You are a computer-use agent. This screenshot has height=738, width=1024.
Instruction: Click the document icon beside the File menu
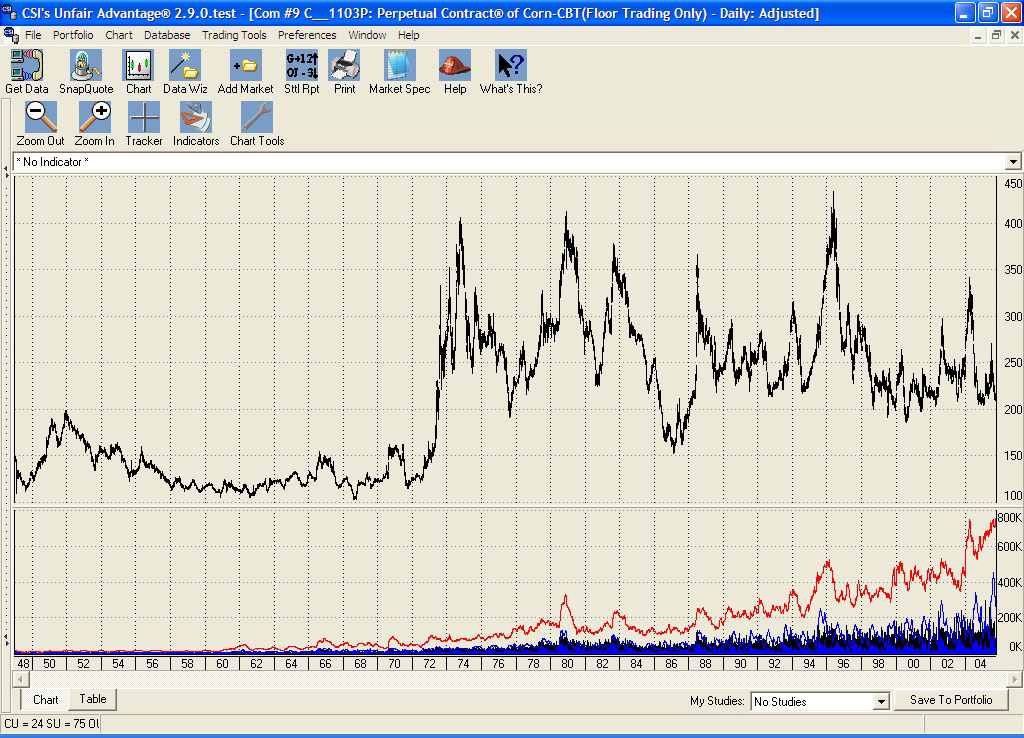[11, 35]
